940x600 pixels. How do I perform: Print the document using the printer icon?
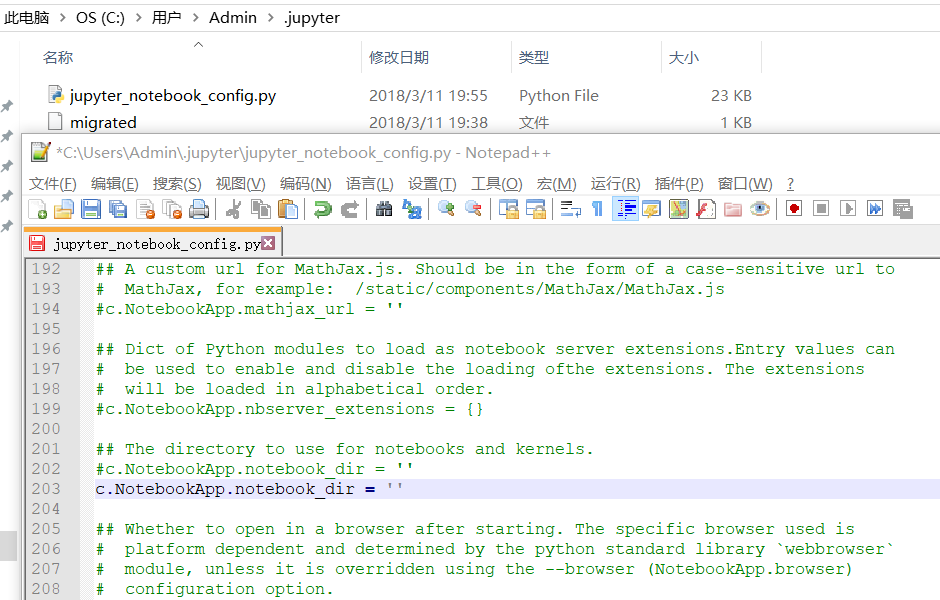point(199,209)
